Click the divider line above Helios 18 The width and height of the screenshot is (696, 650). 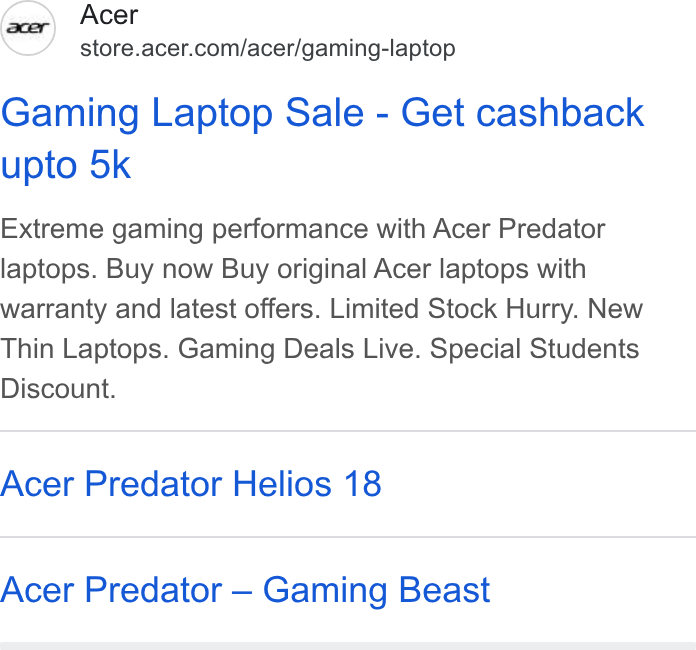point(348,431)
